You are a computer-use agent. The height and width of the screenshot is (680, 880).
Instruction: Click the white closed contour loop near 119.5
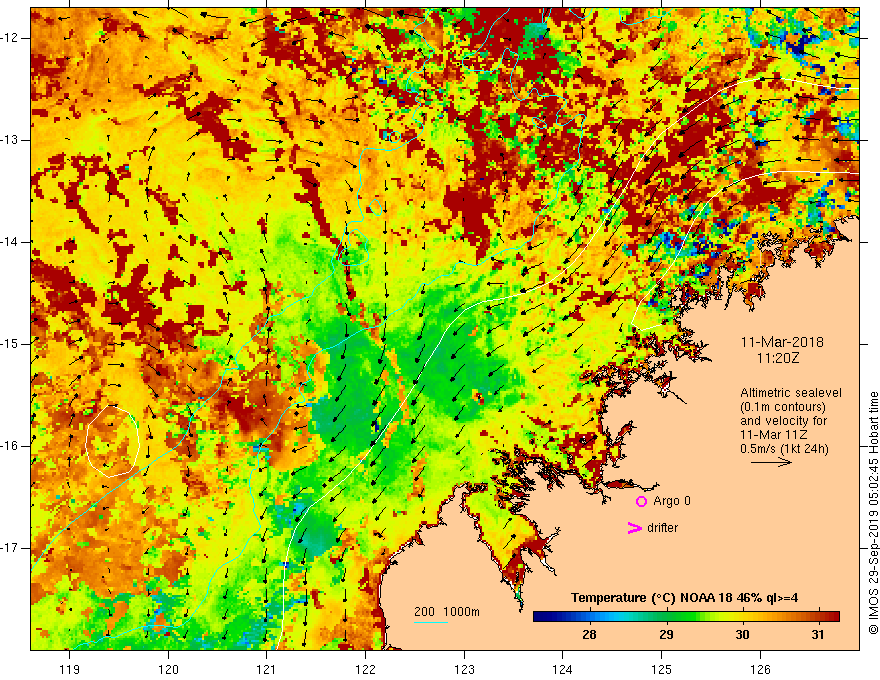[112, 442]
